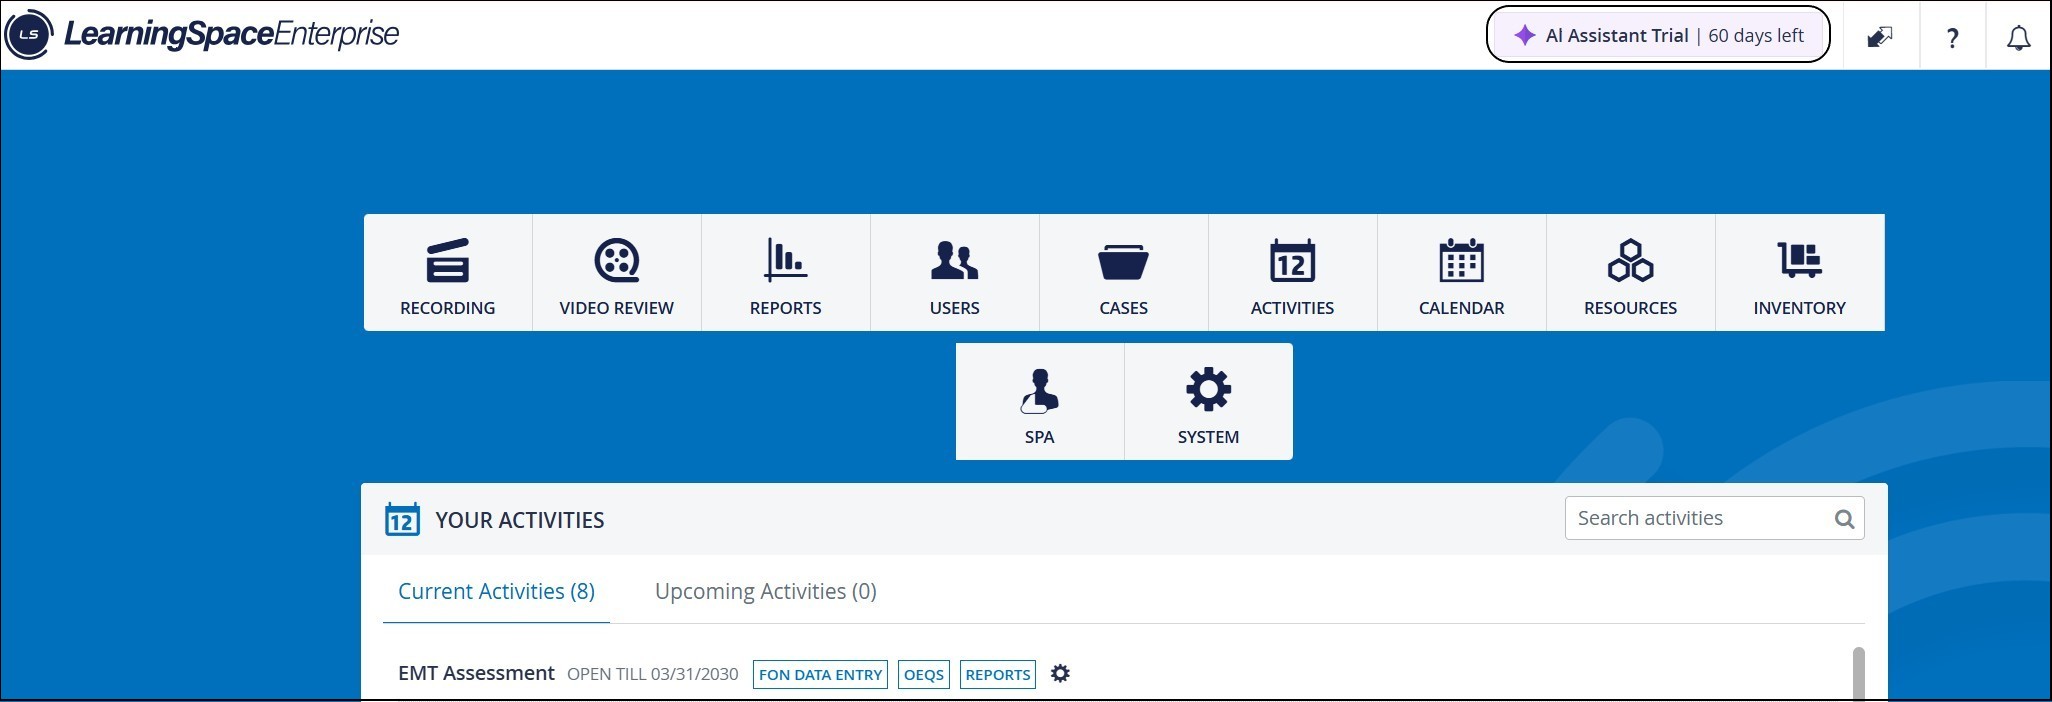2052x702 pixels.
Task: Open the Activities module tile
Action: click(1293, 272)
